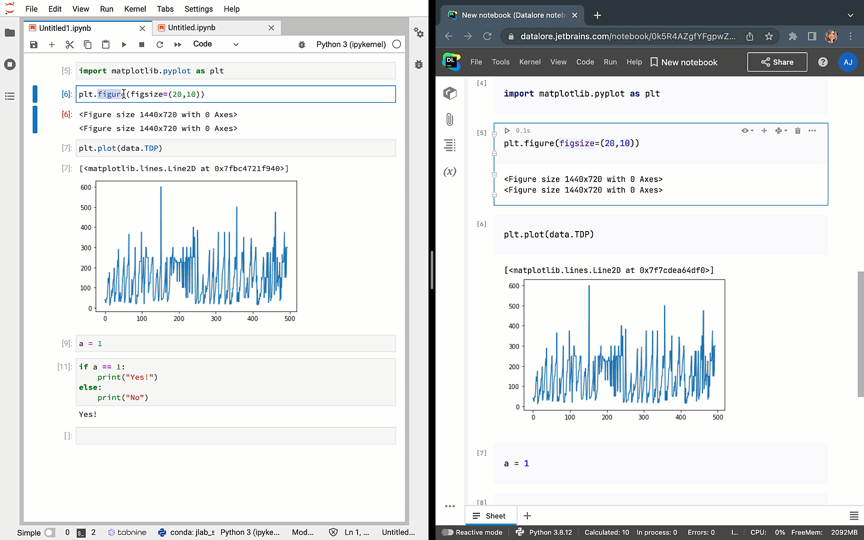The width and height of the screenshot is (864, 540).
Task: Open the Datalore variable viewer (x) icon
Action: 450,171
